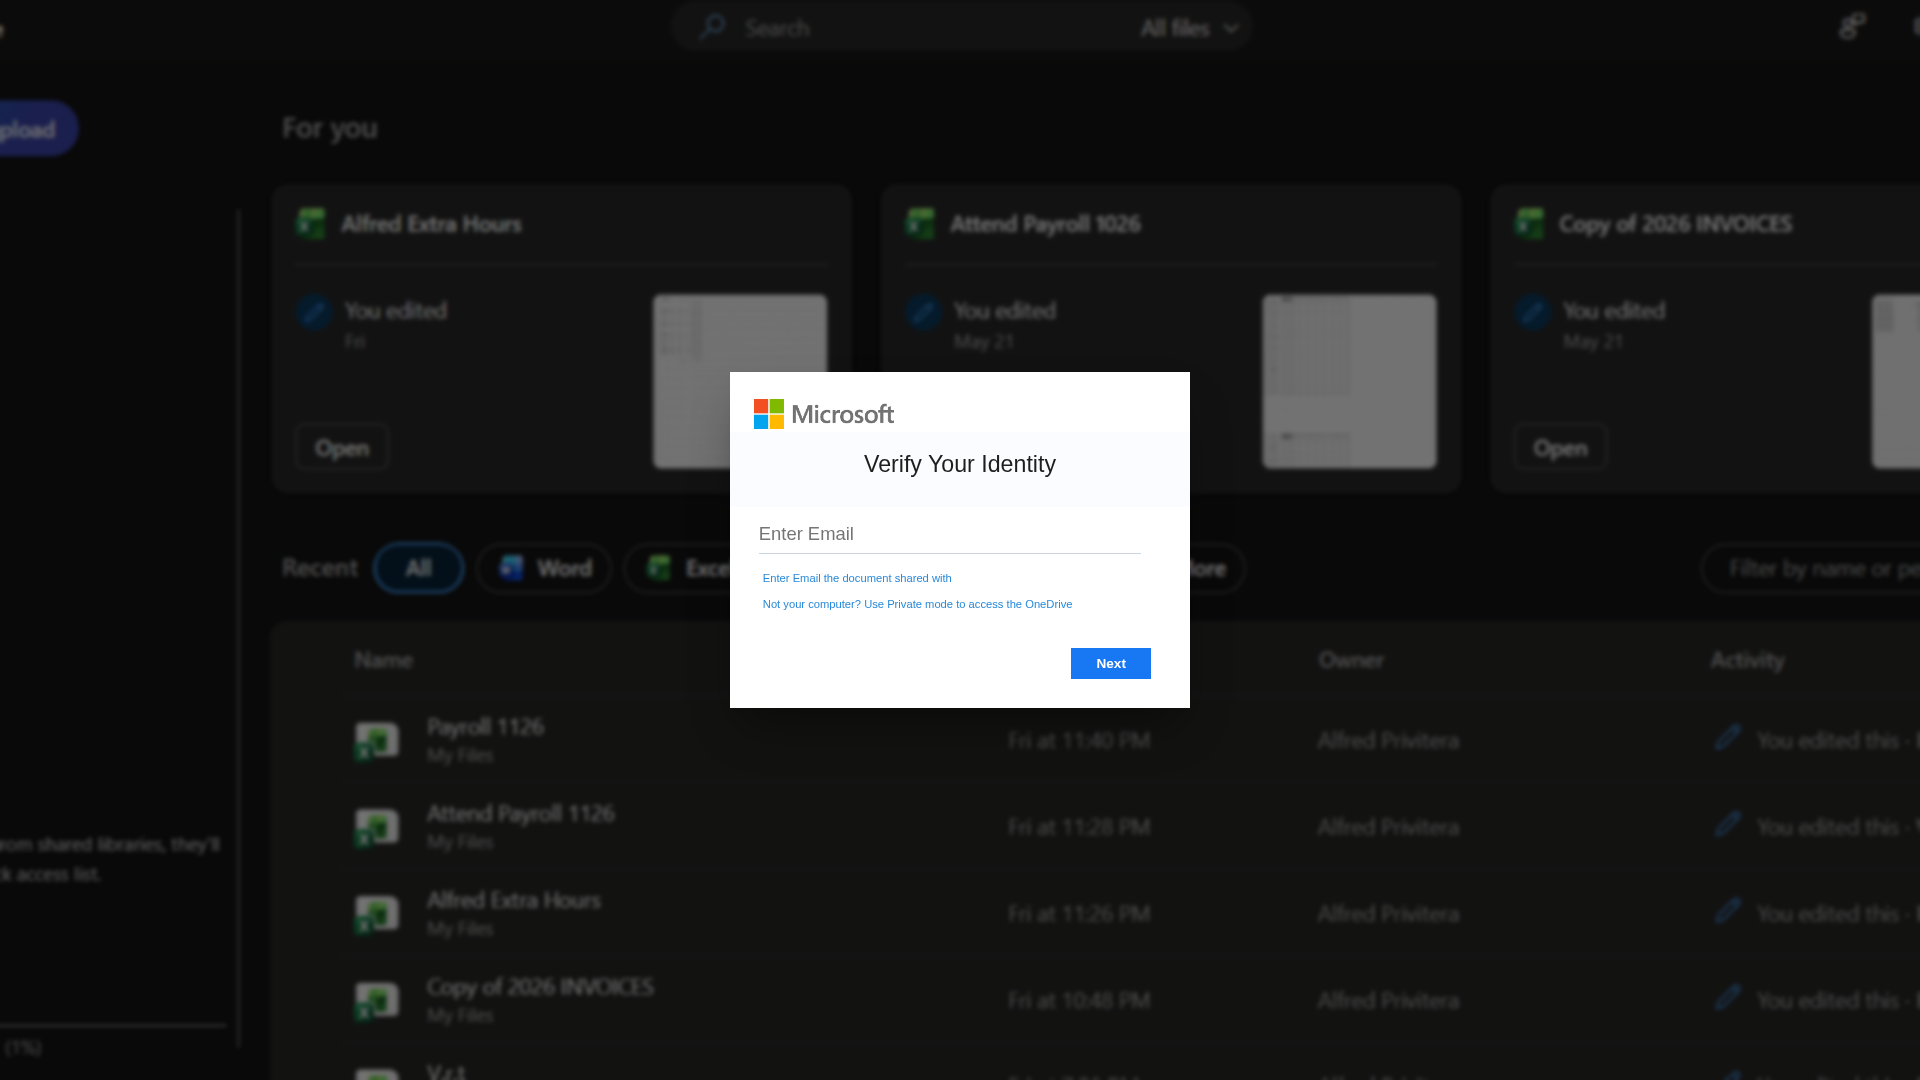Click the 'Verify Your Identity' heading
Screen dimensions: 1920x1080
(x=960, y=464)
